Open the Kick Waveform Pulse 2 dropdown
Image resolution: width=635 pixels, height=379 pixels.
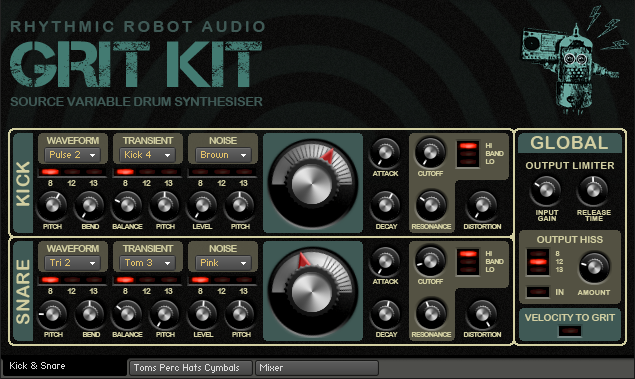(72, 155)
